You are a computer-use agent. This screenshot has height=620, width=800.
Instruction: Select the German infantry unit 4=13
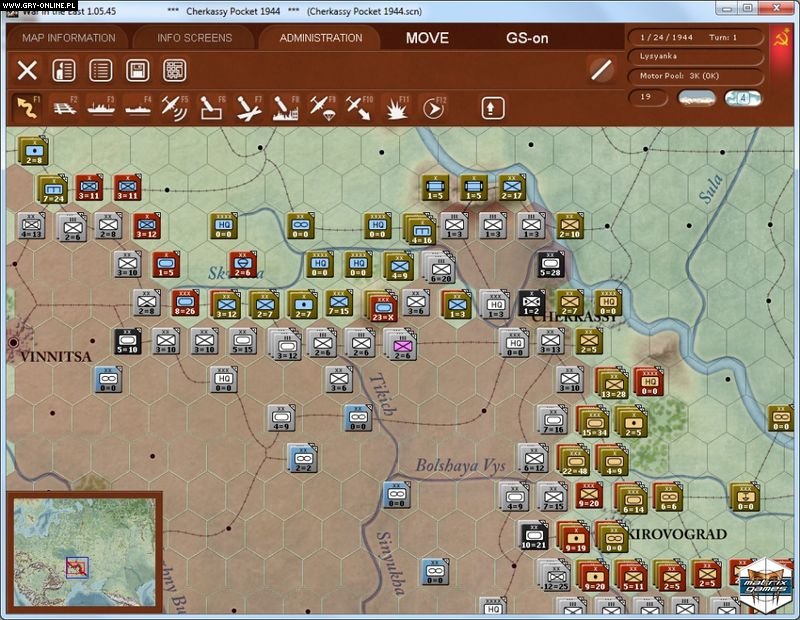tap(31, 226)
